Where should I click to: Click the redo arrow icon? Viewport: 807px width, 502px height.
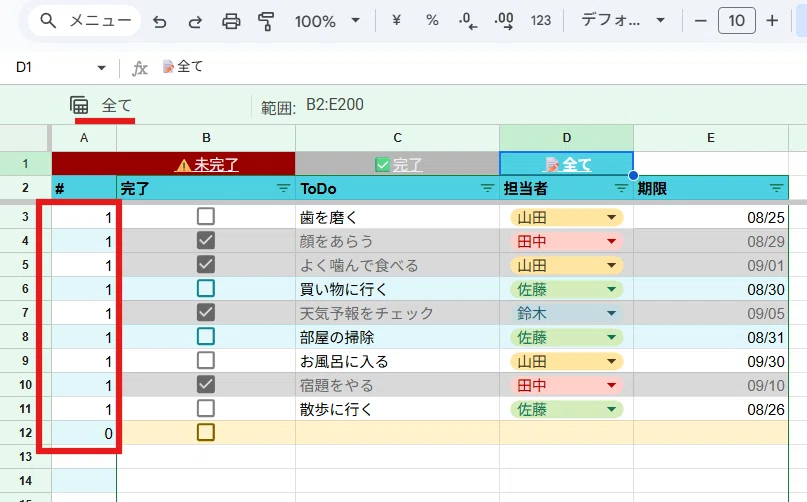point(195,22)
